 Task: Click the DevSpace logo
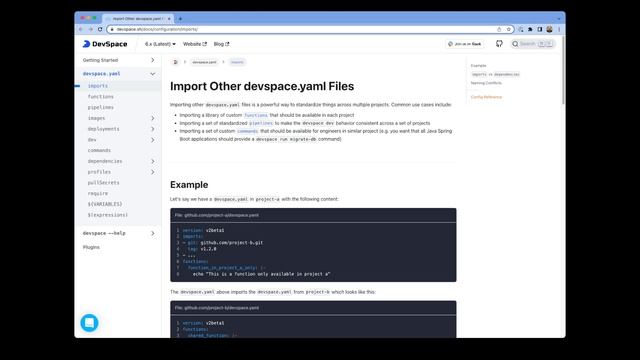pyautogui.click(x=105, y=44)
